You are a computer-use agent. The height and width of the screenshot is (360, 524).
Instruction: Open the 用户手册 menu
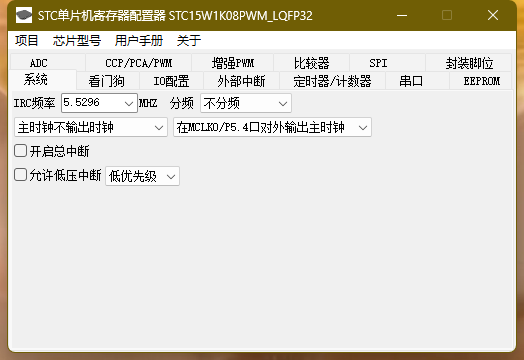[139, 41]
